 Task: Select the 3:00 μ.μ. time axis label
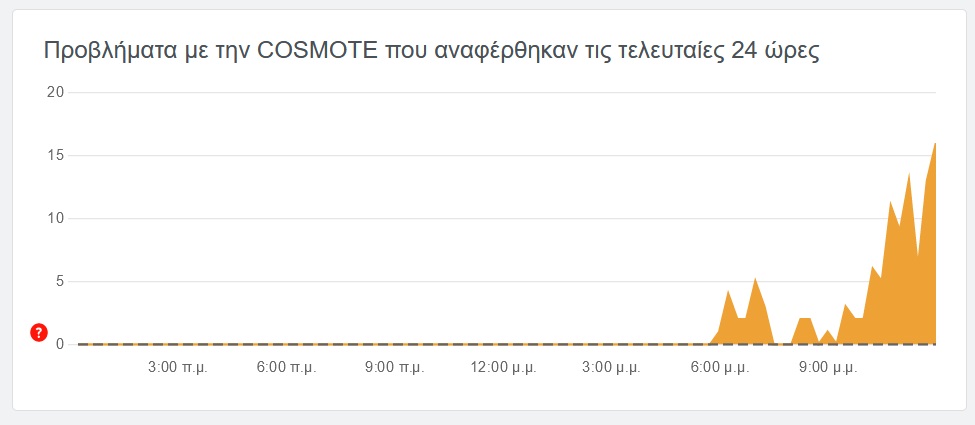tap(612, 367)
